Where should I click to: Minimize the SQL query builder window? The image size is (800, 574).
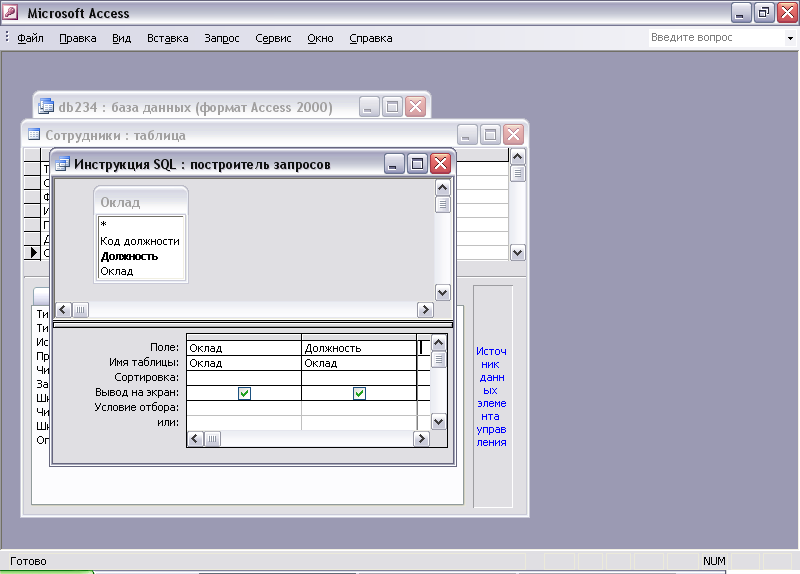point(394,164)
